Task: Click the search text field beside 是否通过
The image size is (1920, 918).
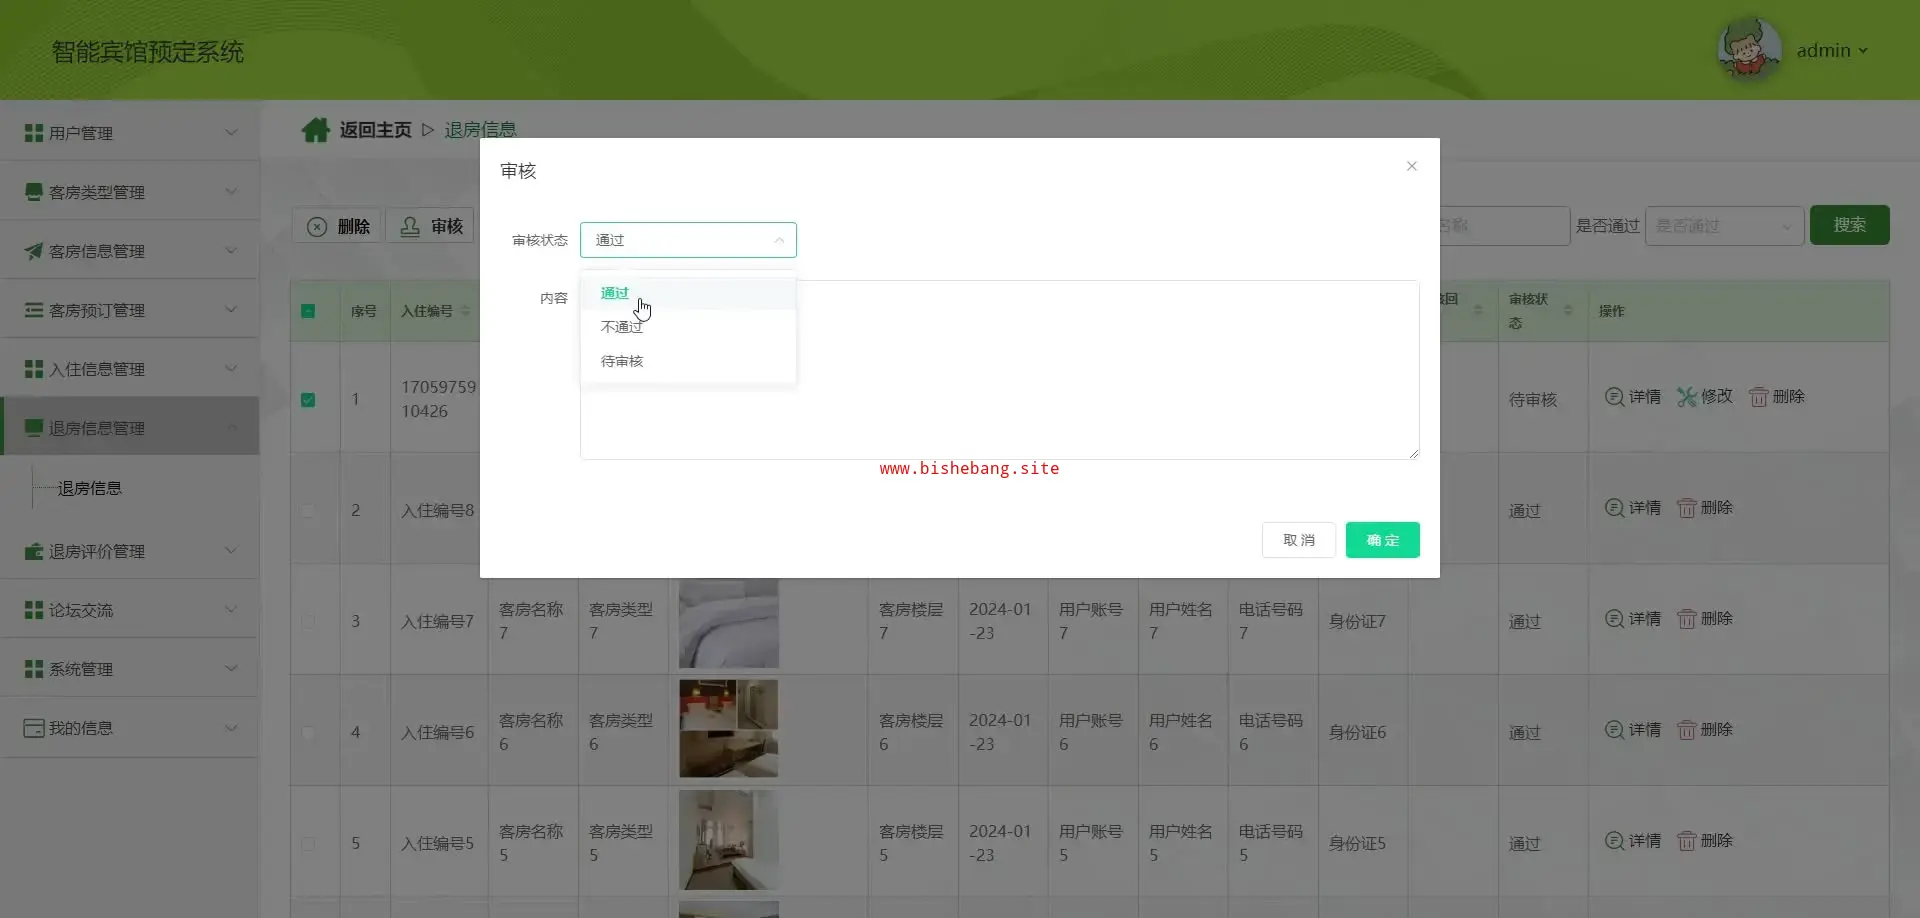Action: (x=1504, y=226)
